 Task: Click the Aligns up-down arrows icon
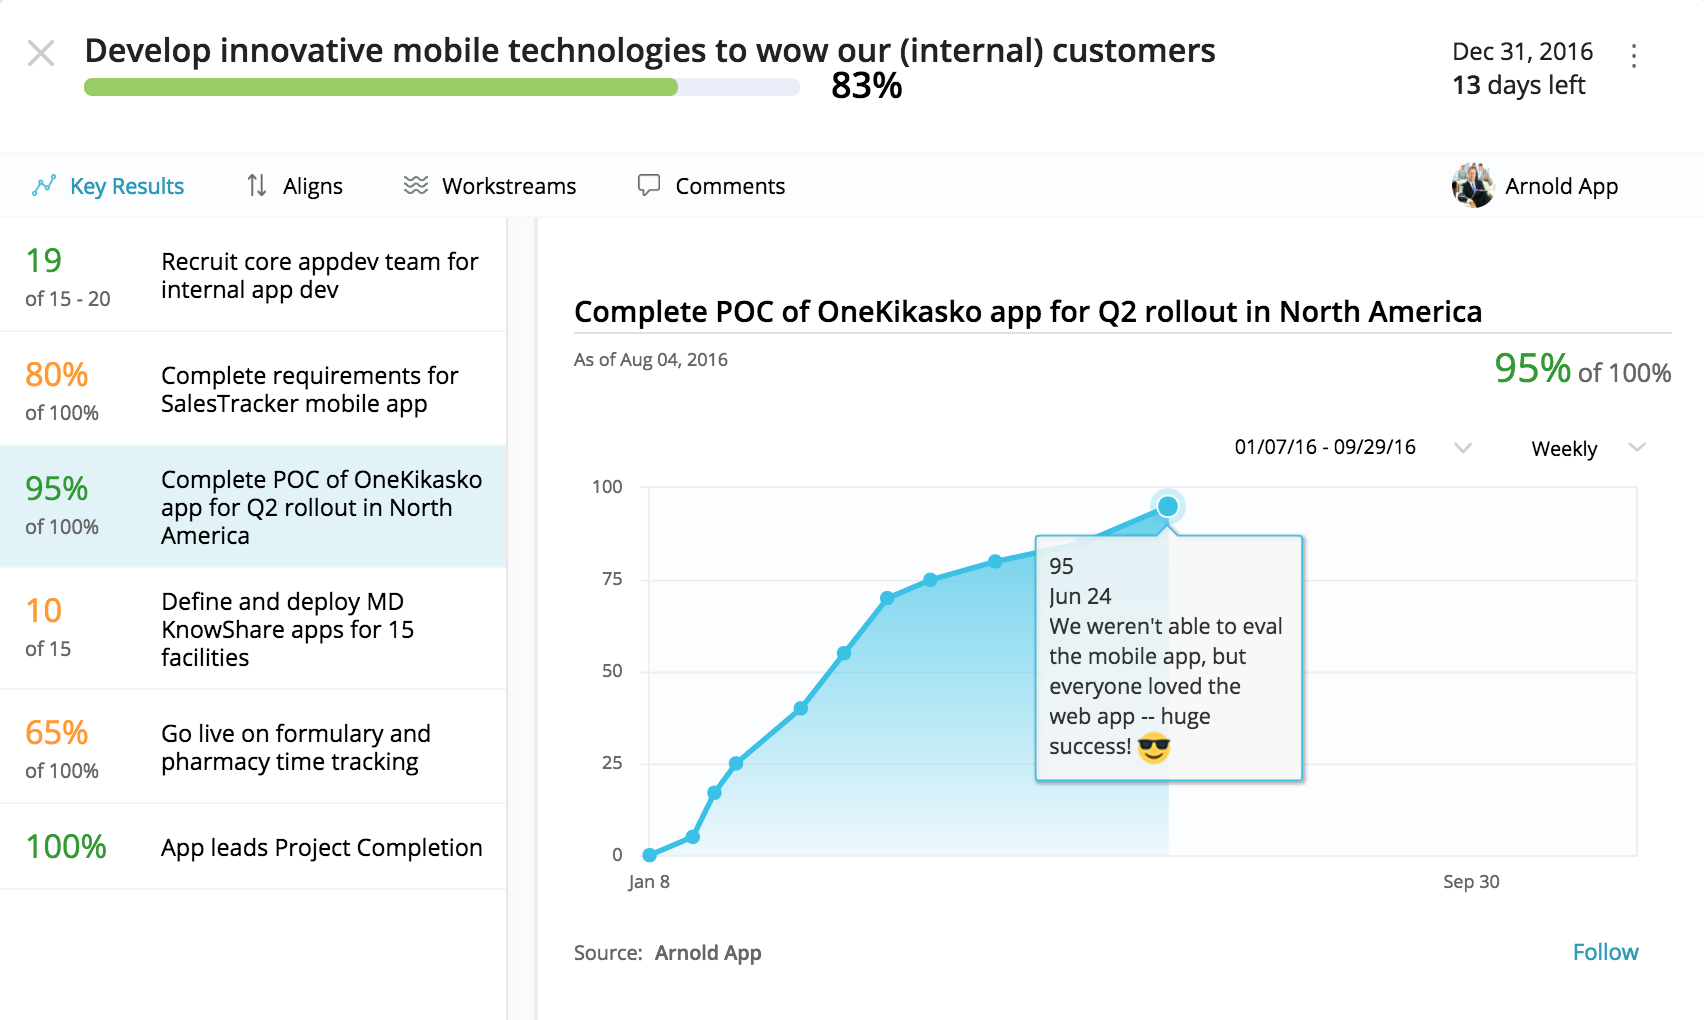click(257, 186)
